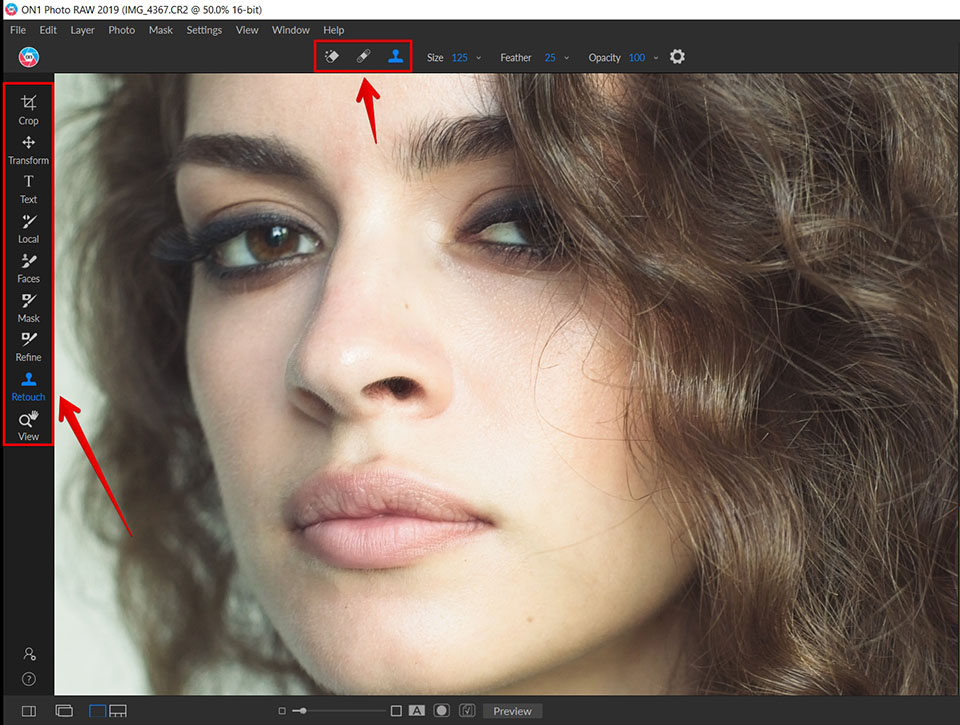Viewport: 960px width, 725px height.
Task: Select the Perfect Eraser tool
Action: tap(331, 57)
